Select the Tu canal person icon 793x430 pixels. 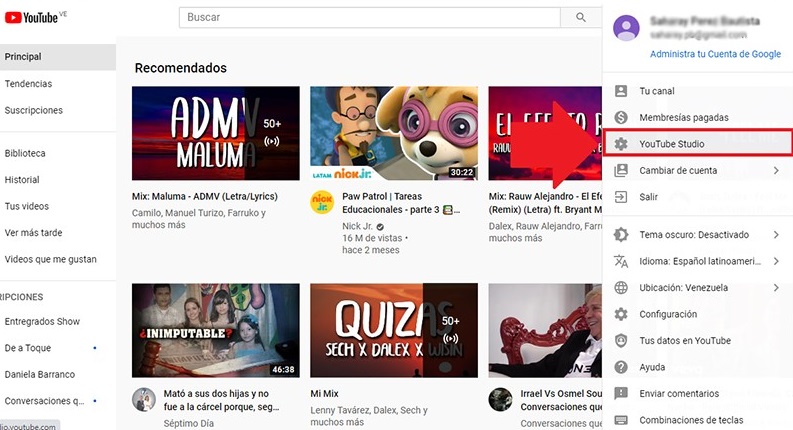click(x=621, y=91)
